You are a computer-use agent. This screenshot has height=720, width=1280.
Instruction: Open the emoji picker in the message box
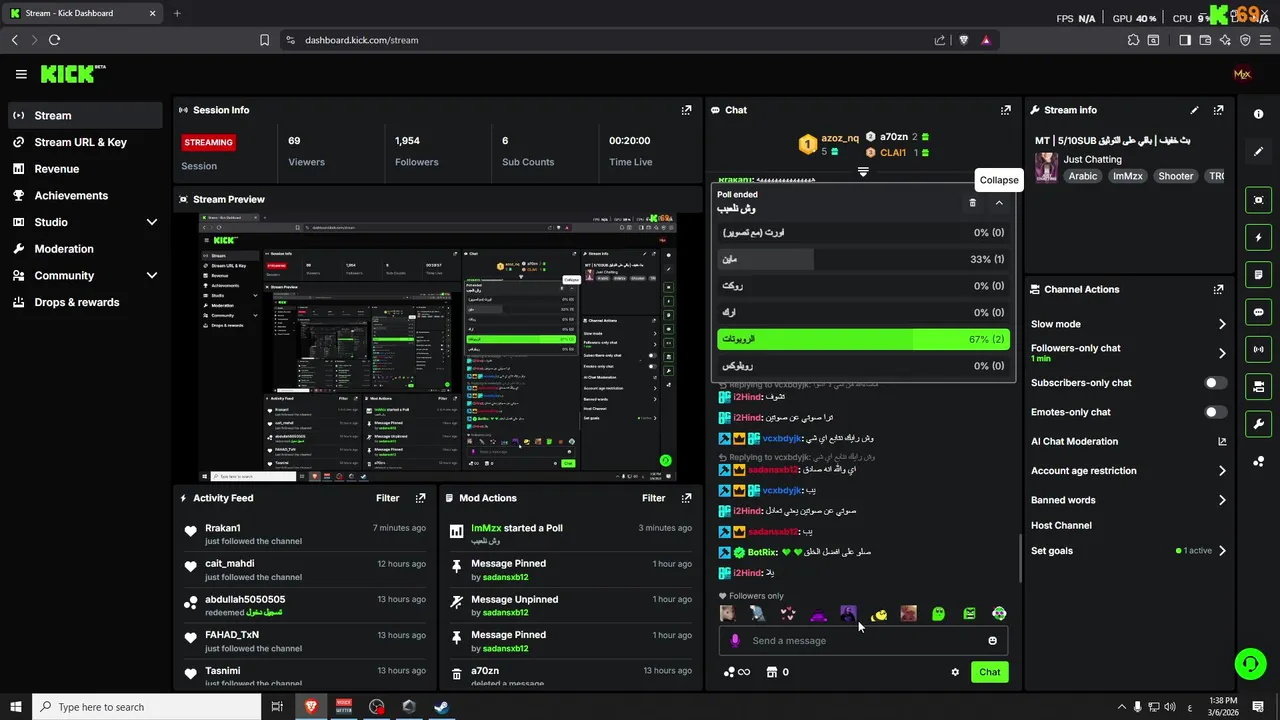point(992,641)
